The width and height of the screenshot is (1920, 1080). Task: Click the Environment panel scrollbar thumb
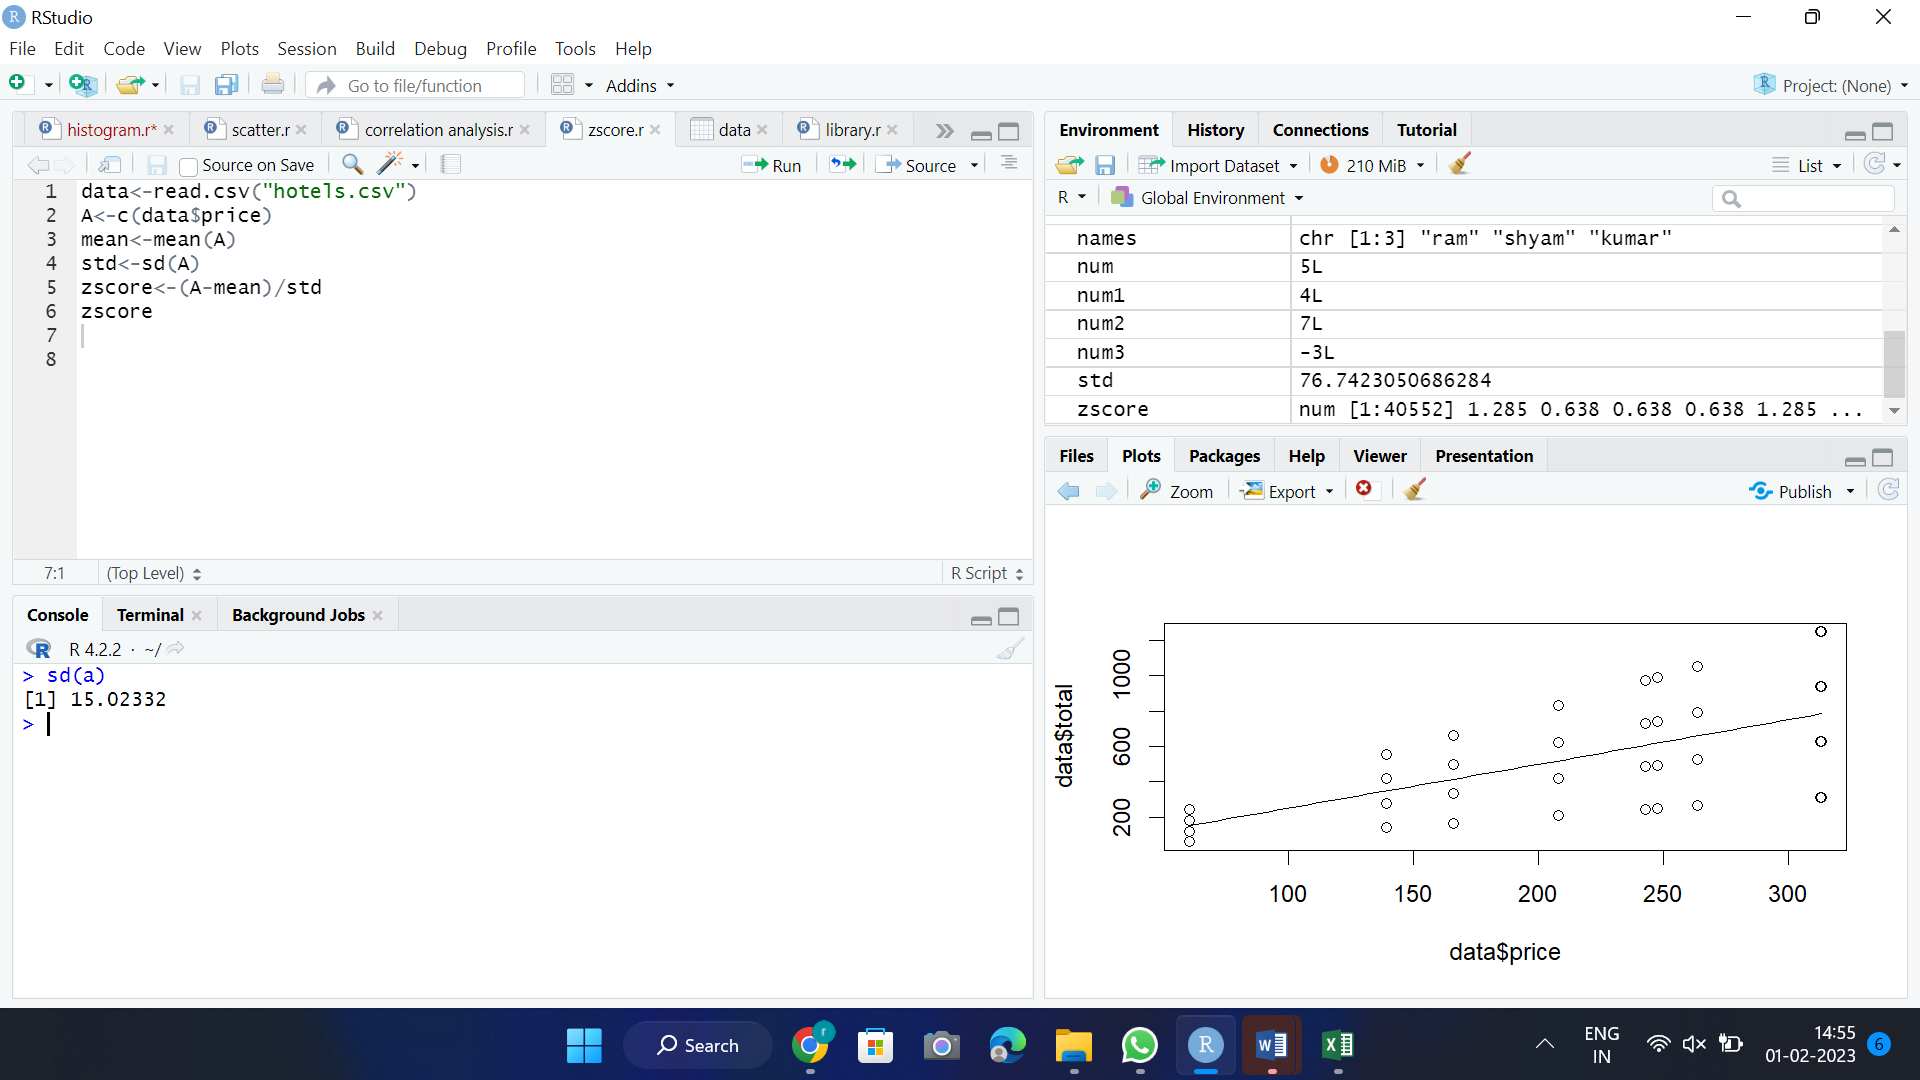[x=1894, y=363]
